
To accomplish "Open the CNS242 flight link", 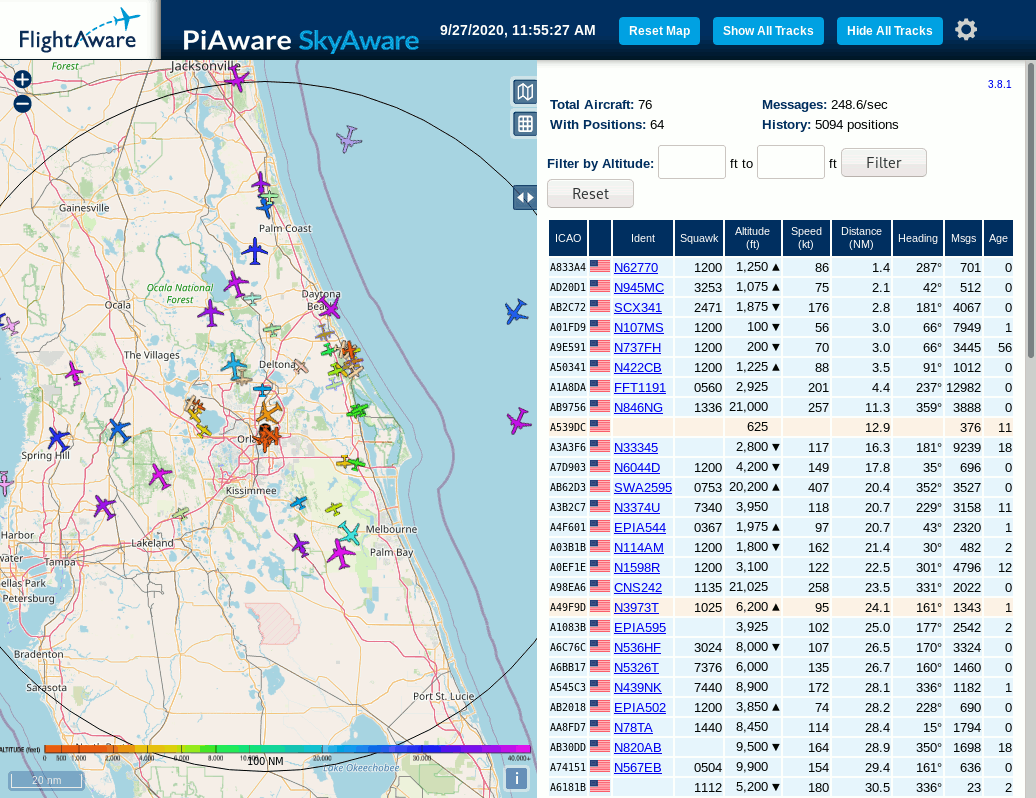I will (638, 587).
